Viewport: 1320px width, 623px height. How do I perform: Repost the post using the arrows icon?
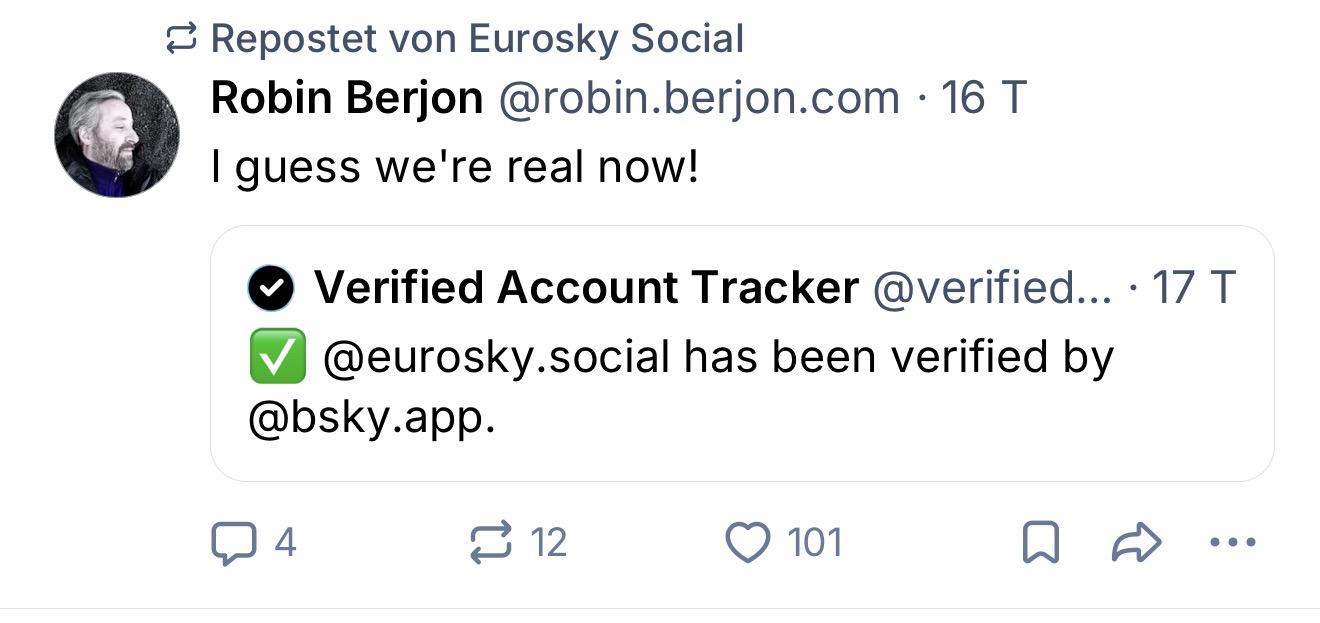coord(490,543)
